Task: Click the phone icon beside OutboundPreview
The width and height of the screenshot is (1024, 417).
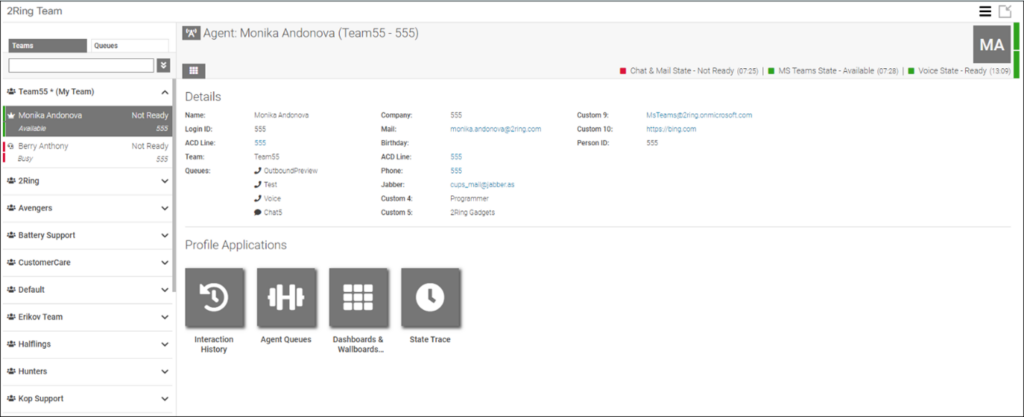Action: pos(258,171)
